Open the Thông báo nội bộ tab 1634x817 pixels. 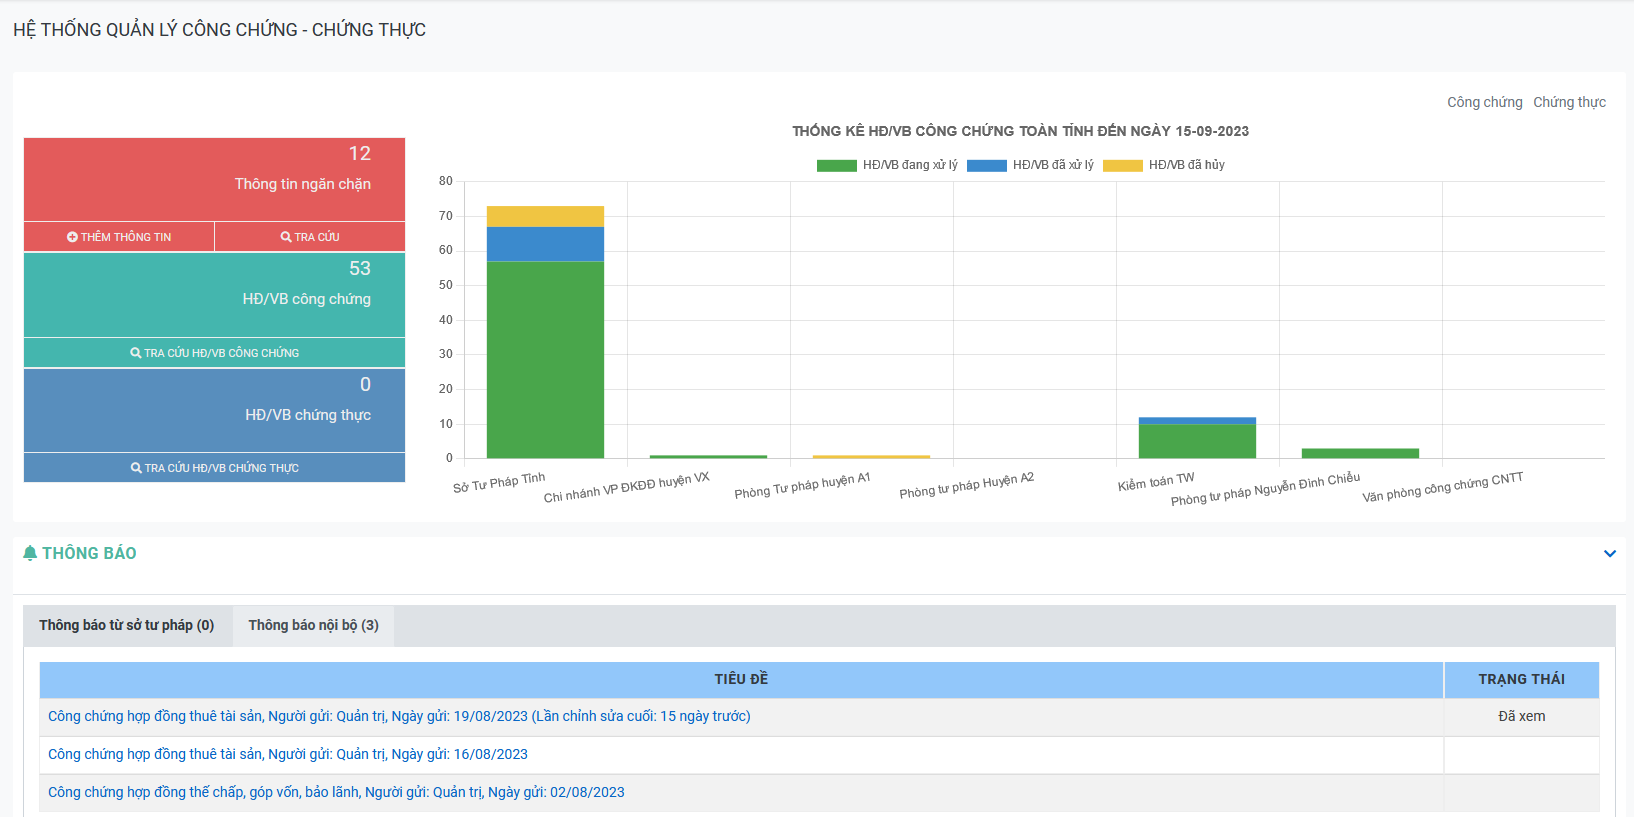point(313,625)
